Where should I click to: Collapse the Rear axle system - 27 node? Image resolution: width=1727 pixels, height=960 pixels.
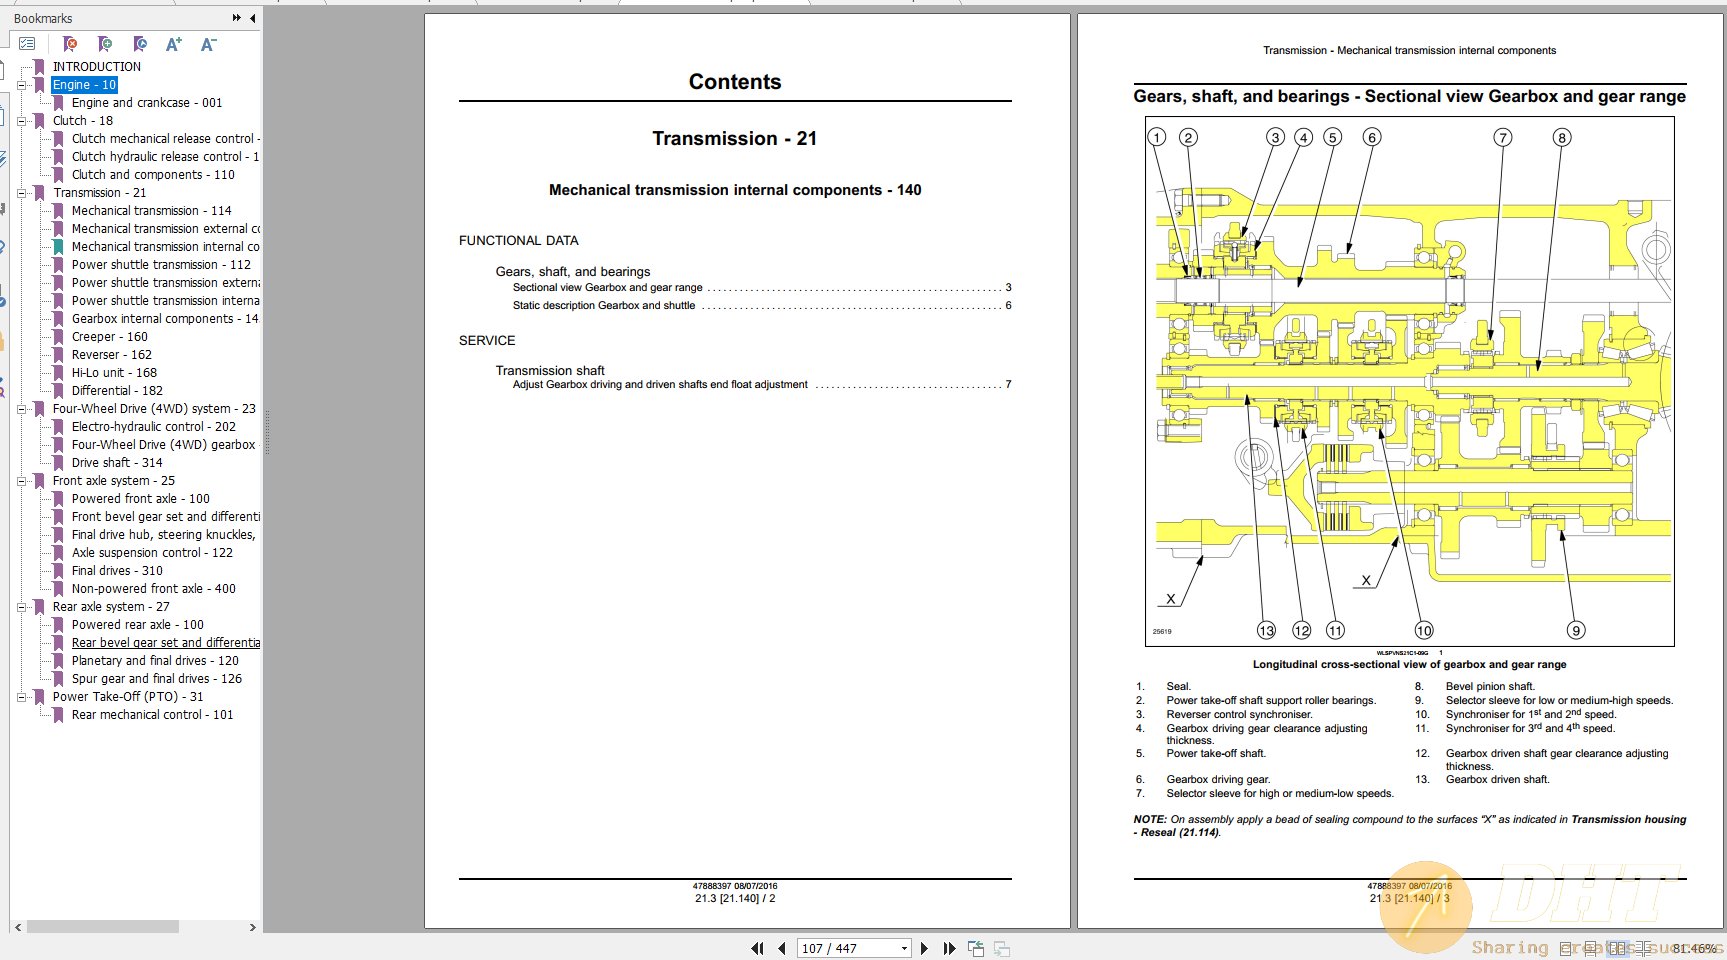click(x=23, y=606)
